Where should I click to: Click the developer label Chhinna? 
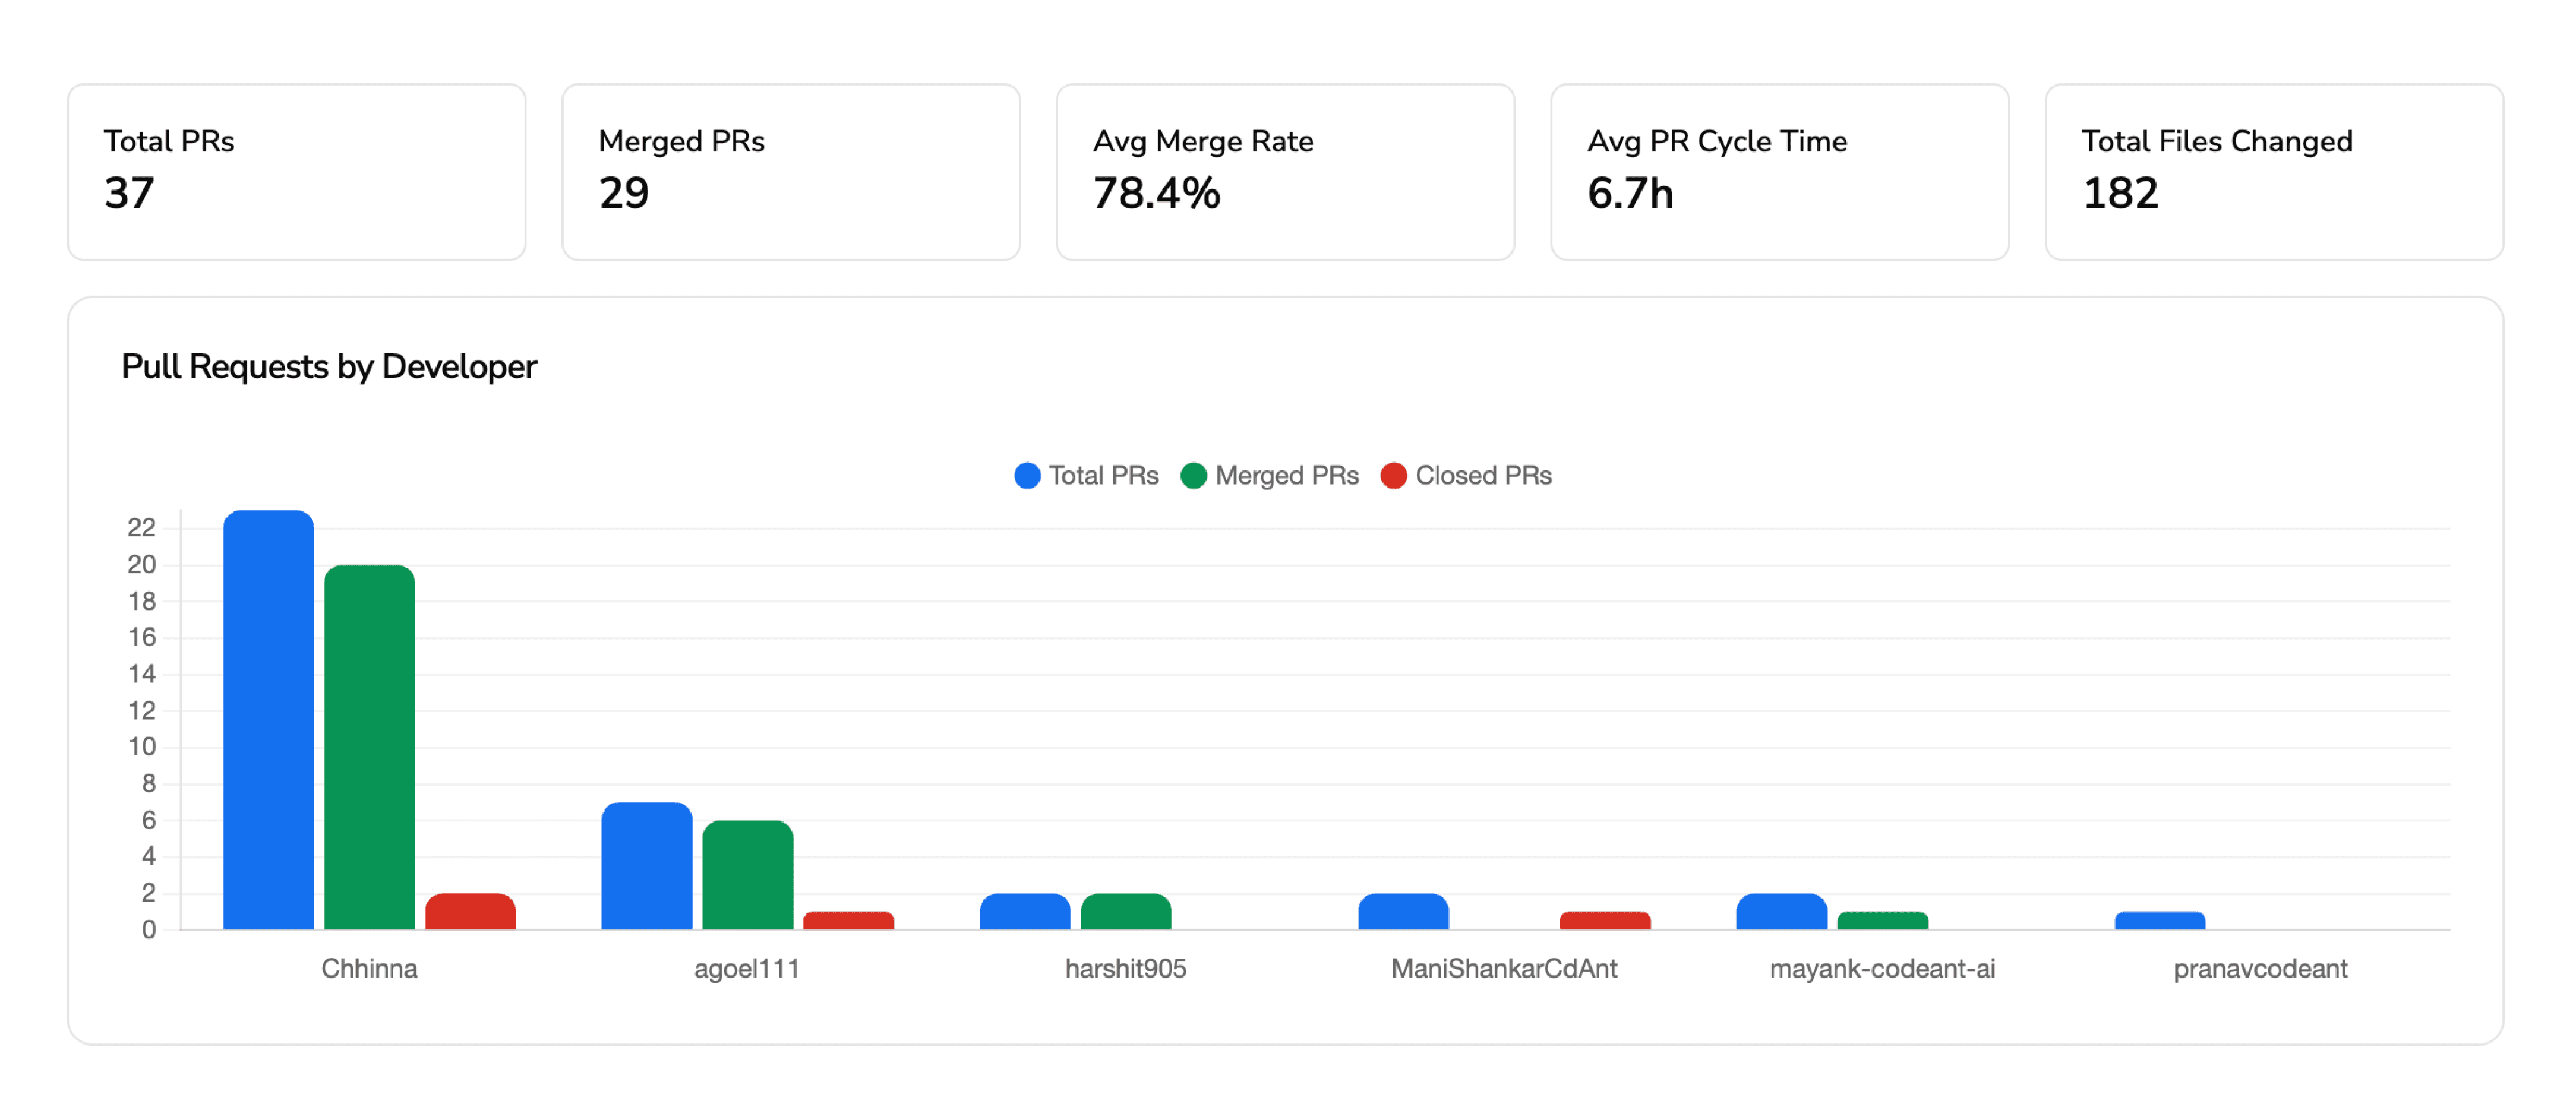pos(371,968)
